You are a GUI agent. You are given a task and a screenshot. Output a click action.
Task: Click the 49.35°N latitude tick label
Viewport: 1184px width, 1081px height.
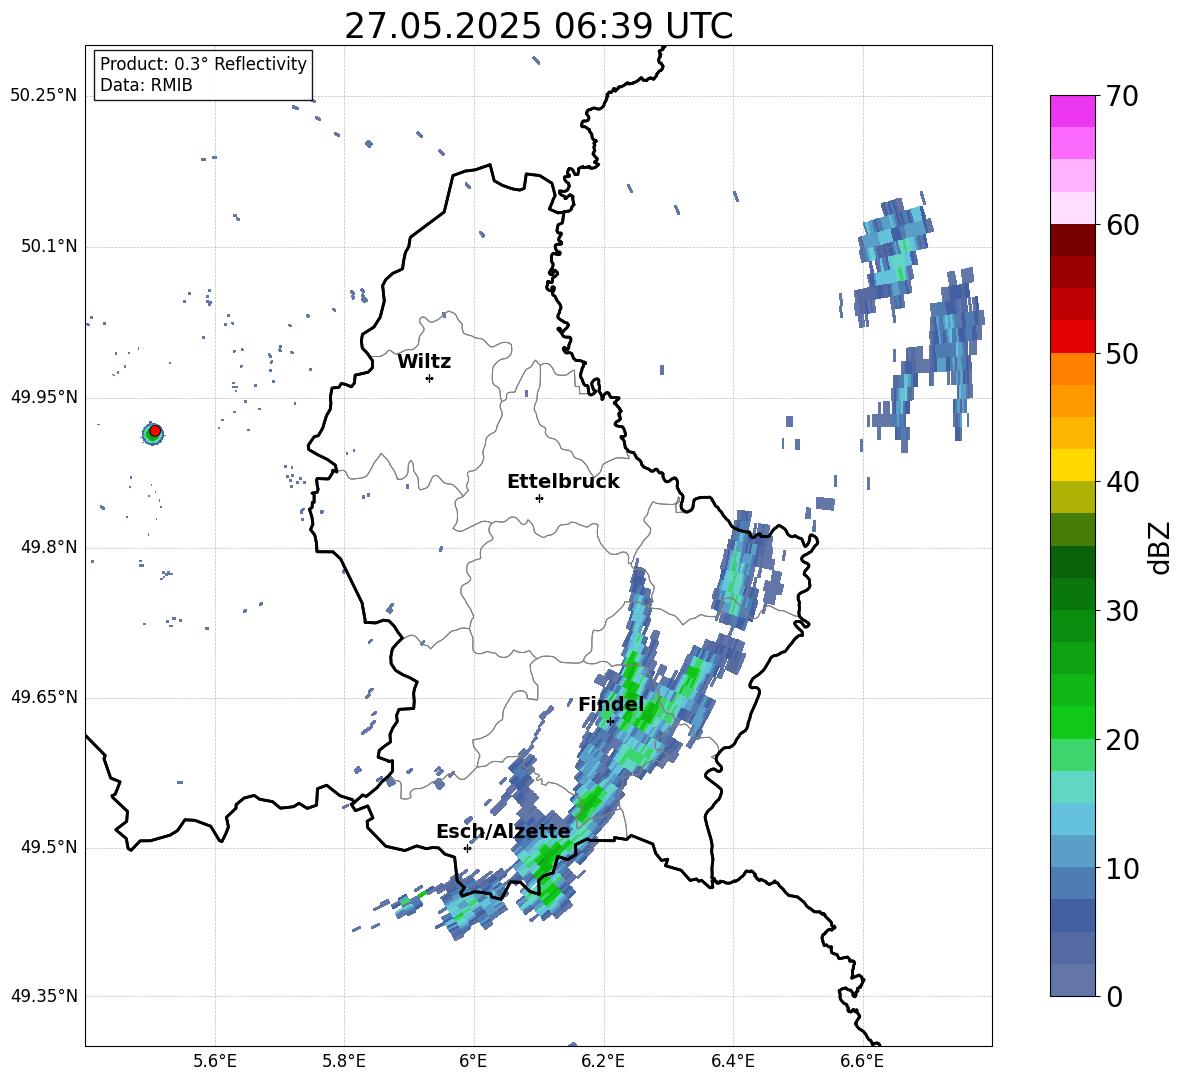click(x=44, y=996)
